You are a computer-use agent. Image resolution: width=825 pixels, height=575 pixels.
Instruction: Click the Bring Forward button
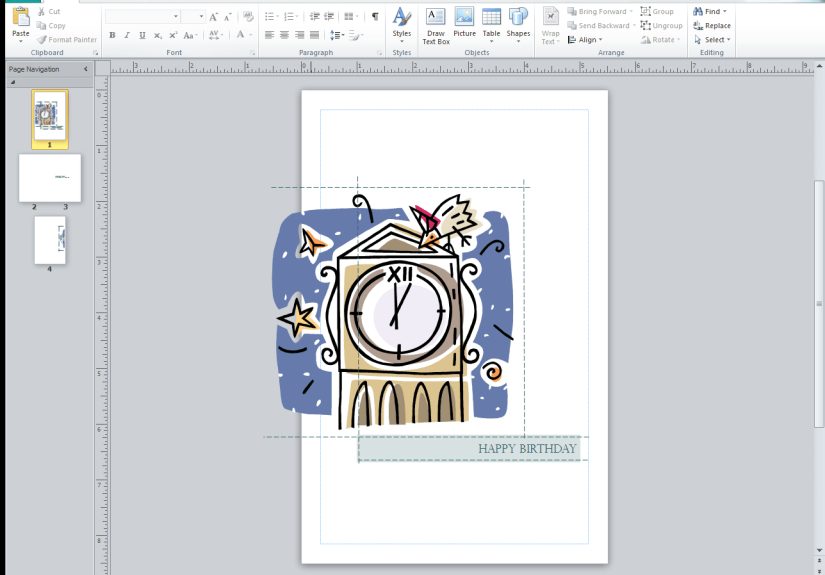click(x=600, y=11)
